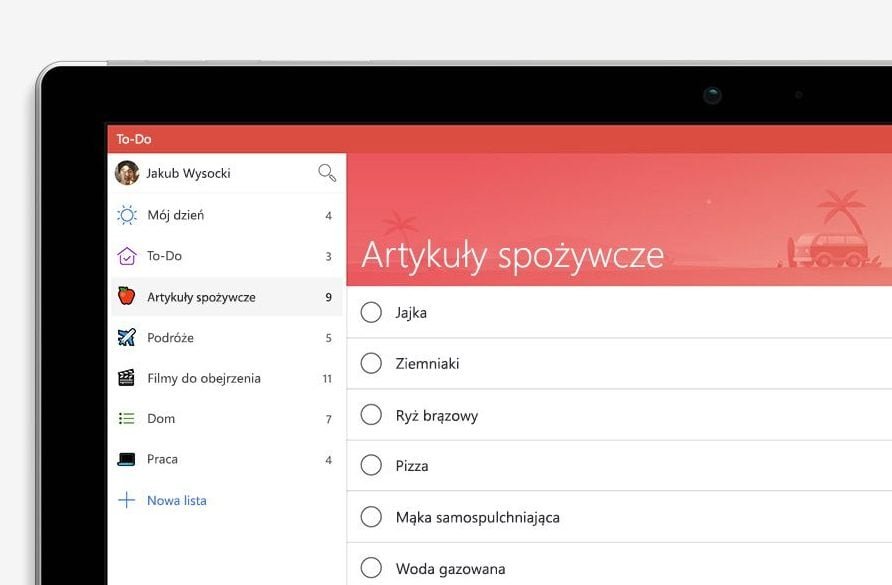Image resolution: width=892 pixels, height=585 pixels.
Task: Click the count 5 beside Podróże
Action: click(328, 338)
